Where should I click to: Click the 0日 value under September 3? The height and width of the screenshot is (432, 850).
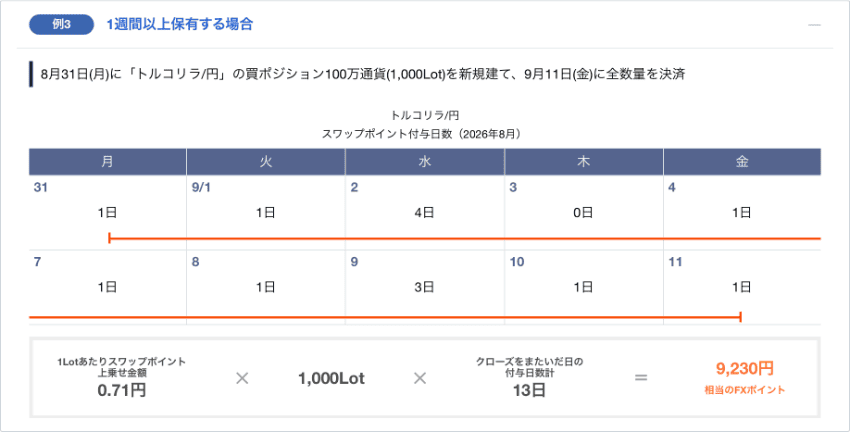[x=583, y=212]
